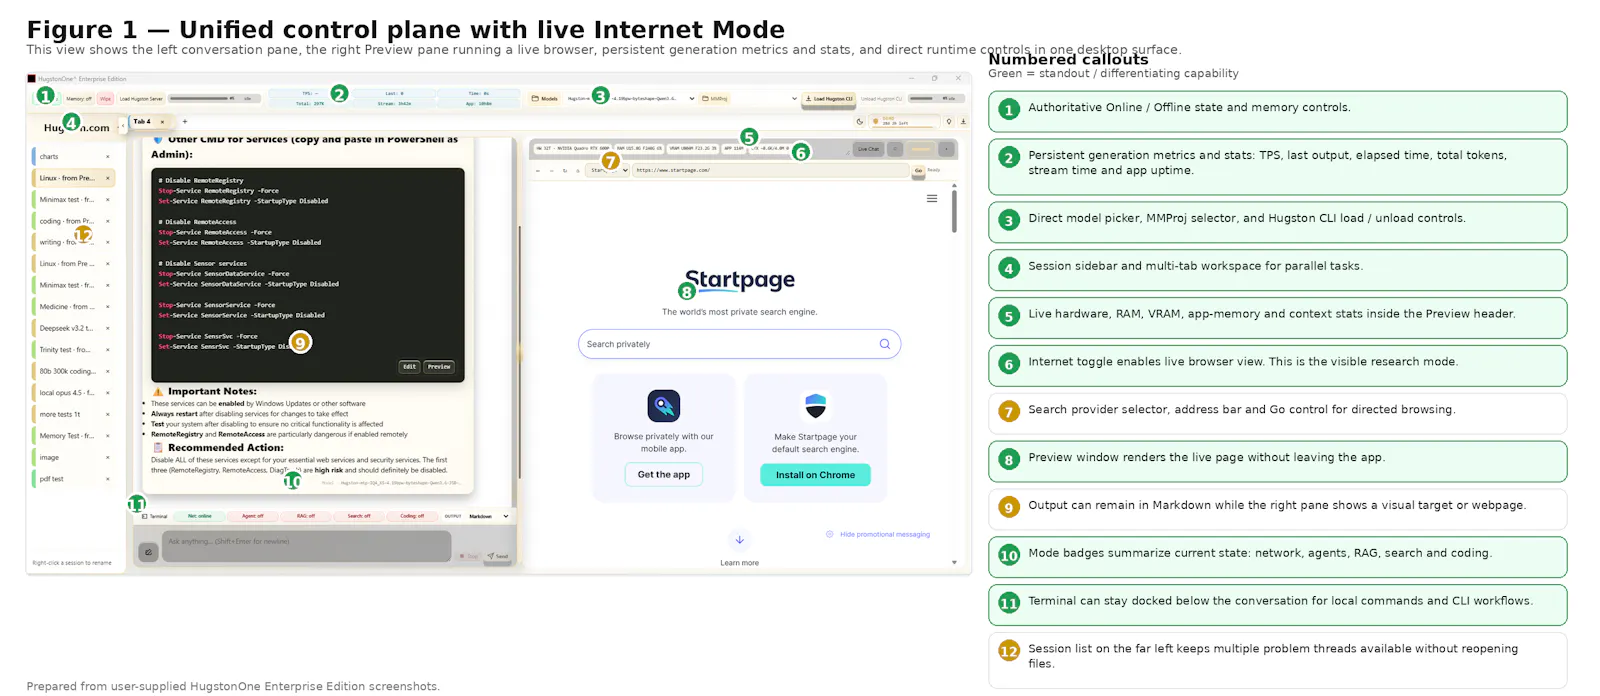Reload the Preview browser page
This screenshot has height=696, width=1600.
click(565, 171)
